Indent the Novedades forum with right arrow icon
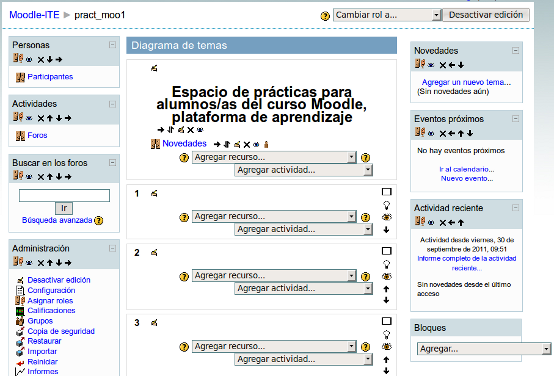The width and height of the screenshot is (554, 376). tap(217, 145)
